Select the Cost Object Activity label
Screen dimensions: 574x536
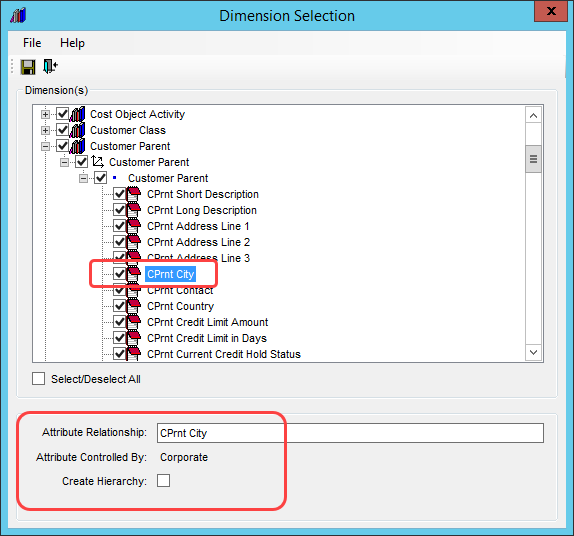point(137,114)
